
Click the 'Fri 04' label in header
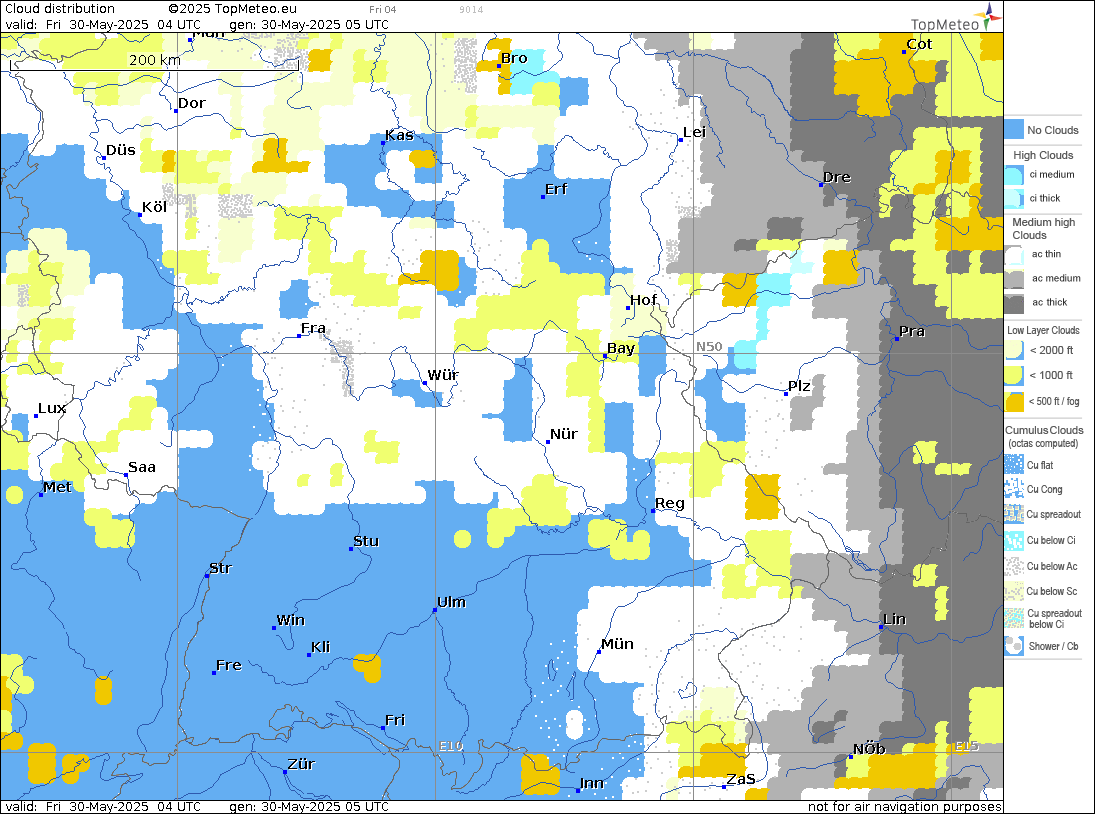(x=383, y=10)
